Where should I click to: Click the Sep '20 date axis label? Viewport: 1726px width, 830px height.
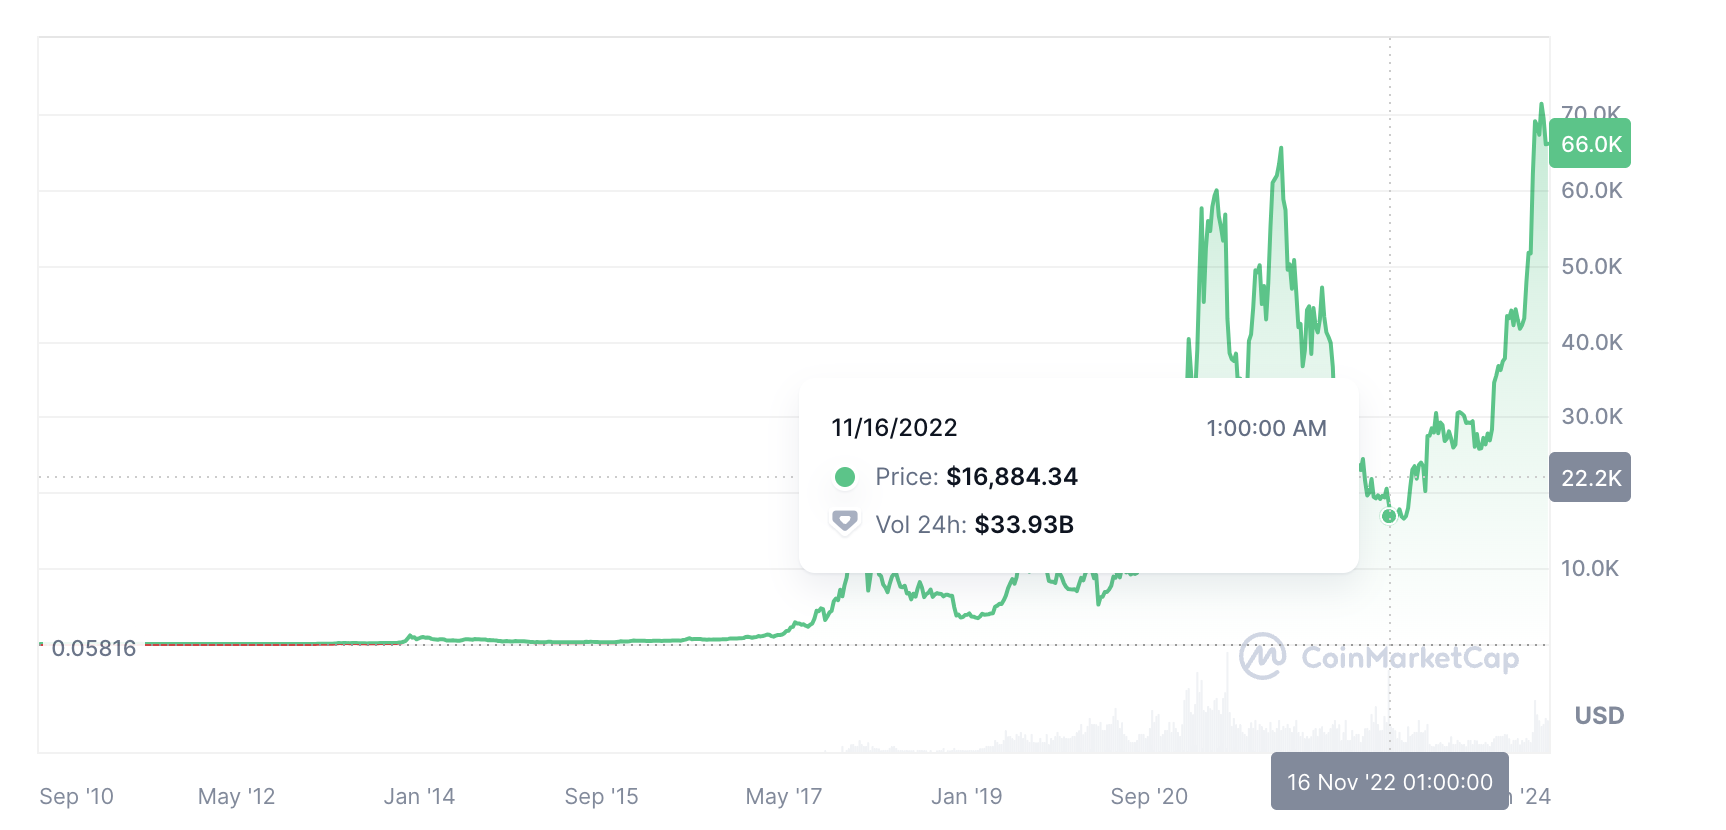tap(1149, 797)
